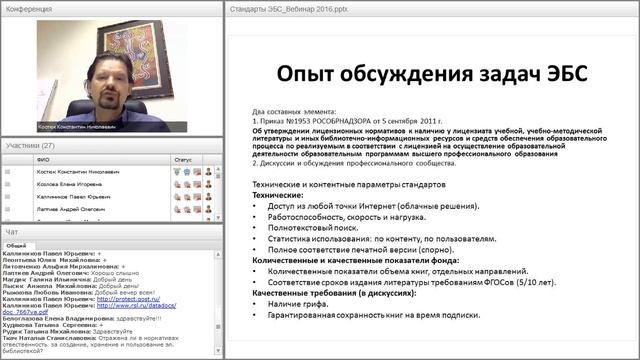Click the Участники (27) panel header
The height and width of the screenshot is (360, 640).
[112, 146]
